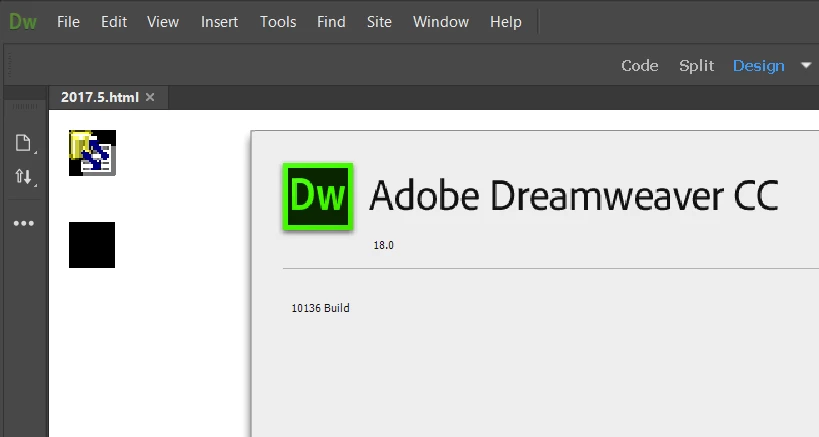
Task: Open the Insert menu
Action: click(219, 21)
